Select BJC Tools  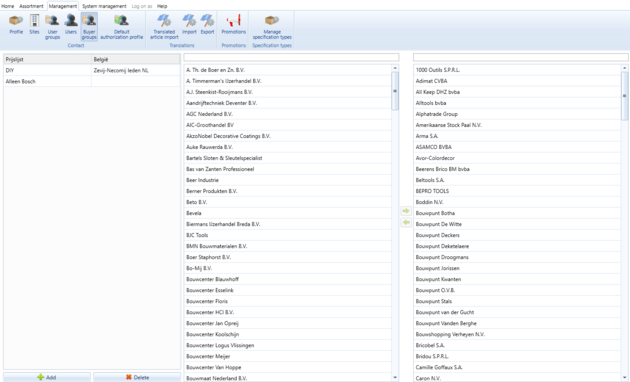point(287,235)
